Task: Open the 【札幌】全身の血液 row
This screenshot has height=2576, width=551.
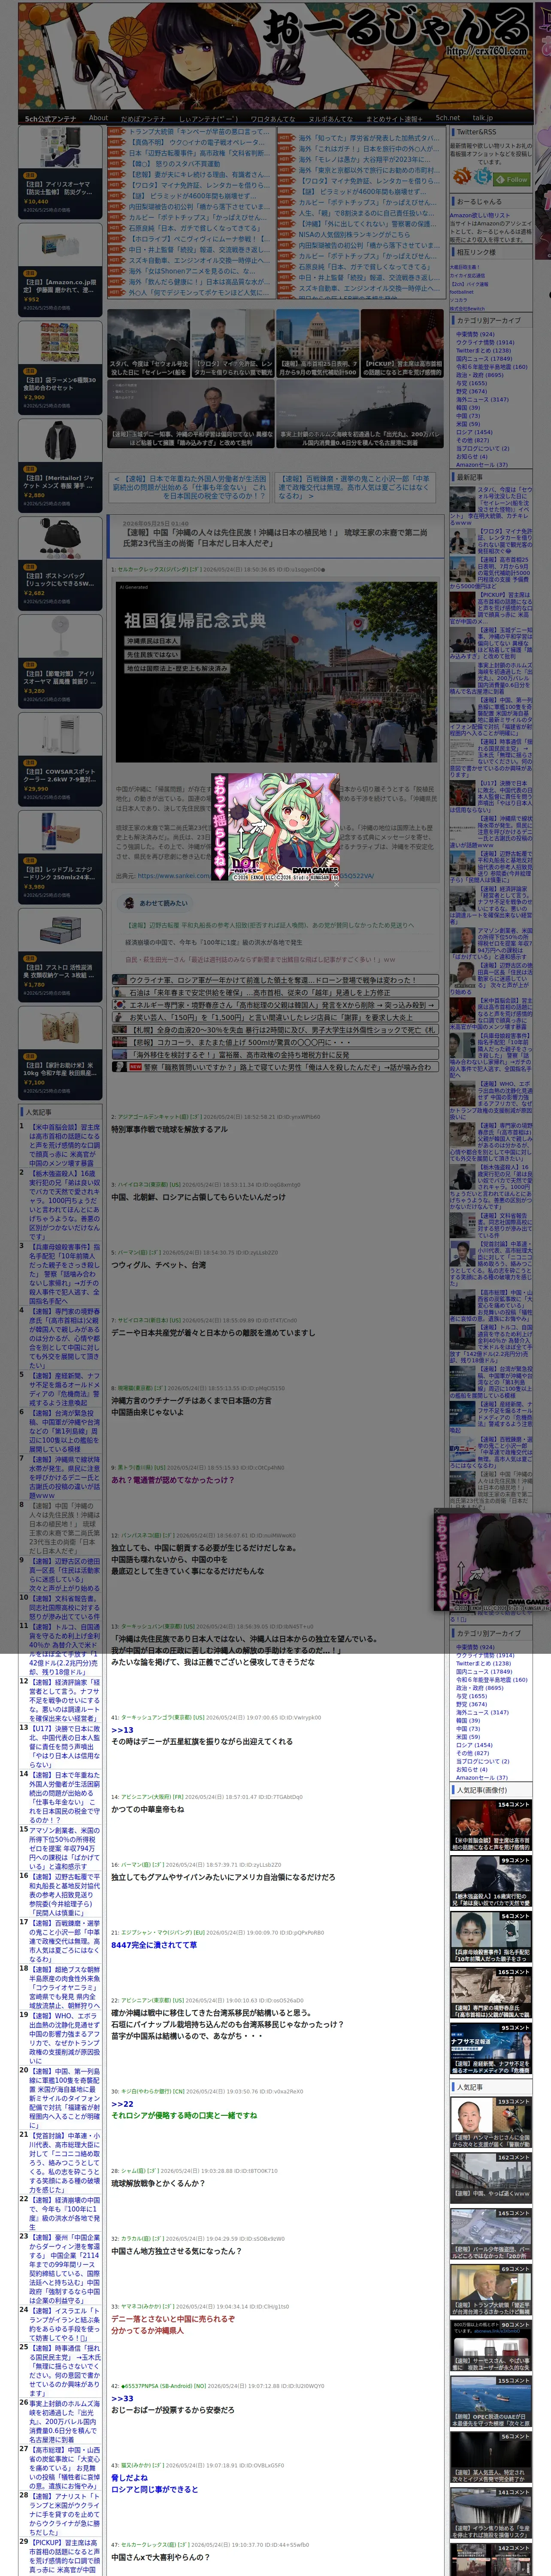Action: click(x=275, y=1030)
